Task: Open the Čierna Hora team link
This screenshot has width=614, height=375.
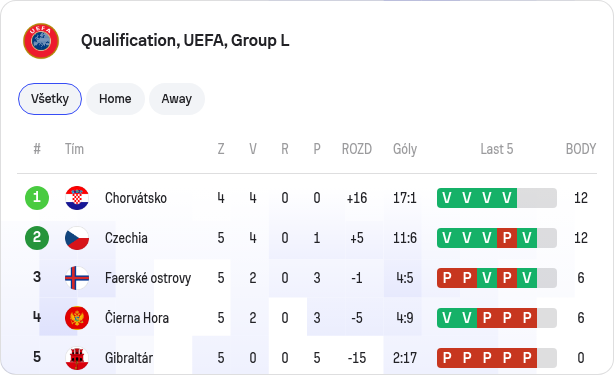Action: (x=137, y=318)
